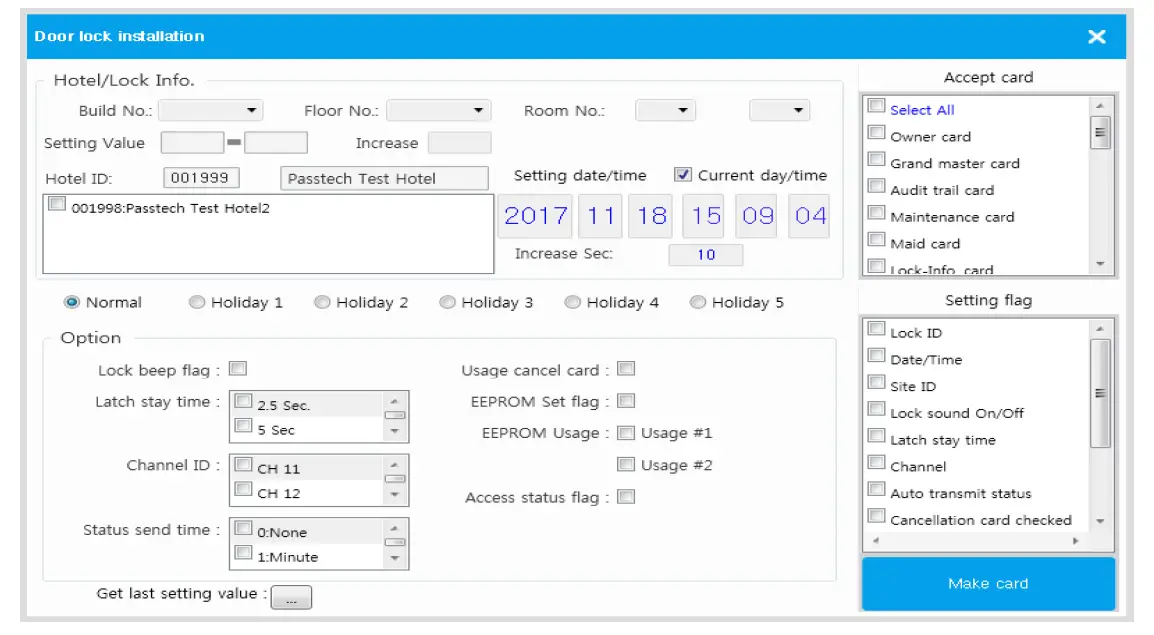The height and width of the screenshot is (635, 1154).
Task: Check Maintenance card option
Action: pos(876,213)
